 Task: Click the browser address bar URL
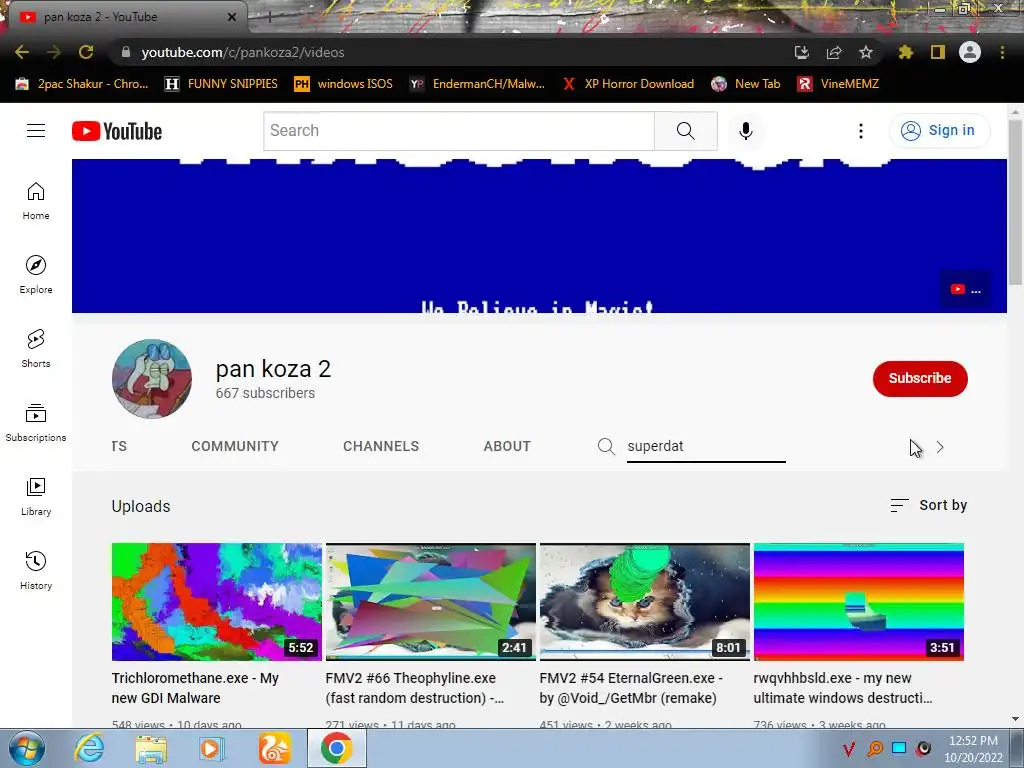pos(243,52)
